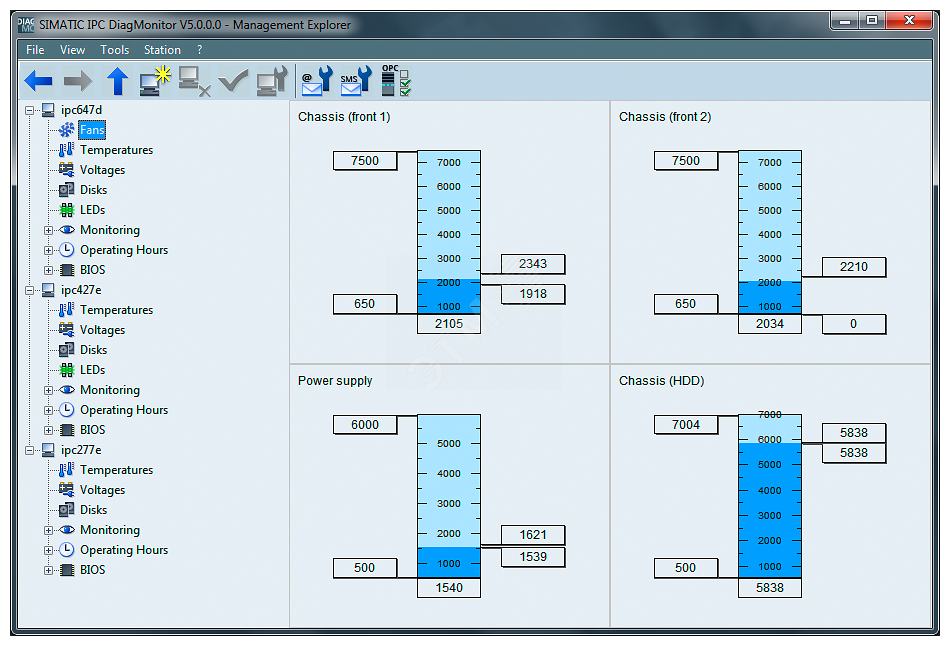
Task: Click the remove station computer-X icon
Action: [194, 82]
